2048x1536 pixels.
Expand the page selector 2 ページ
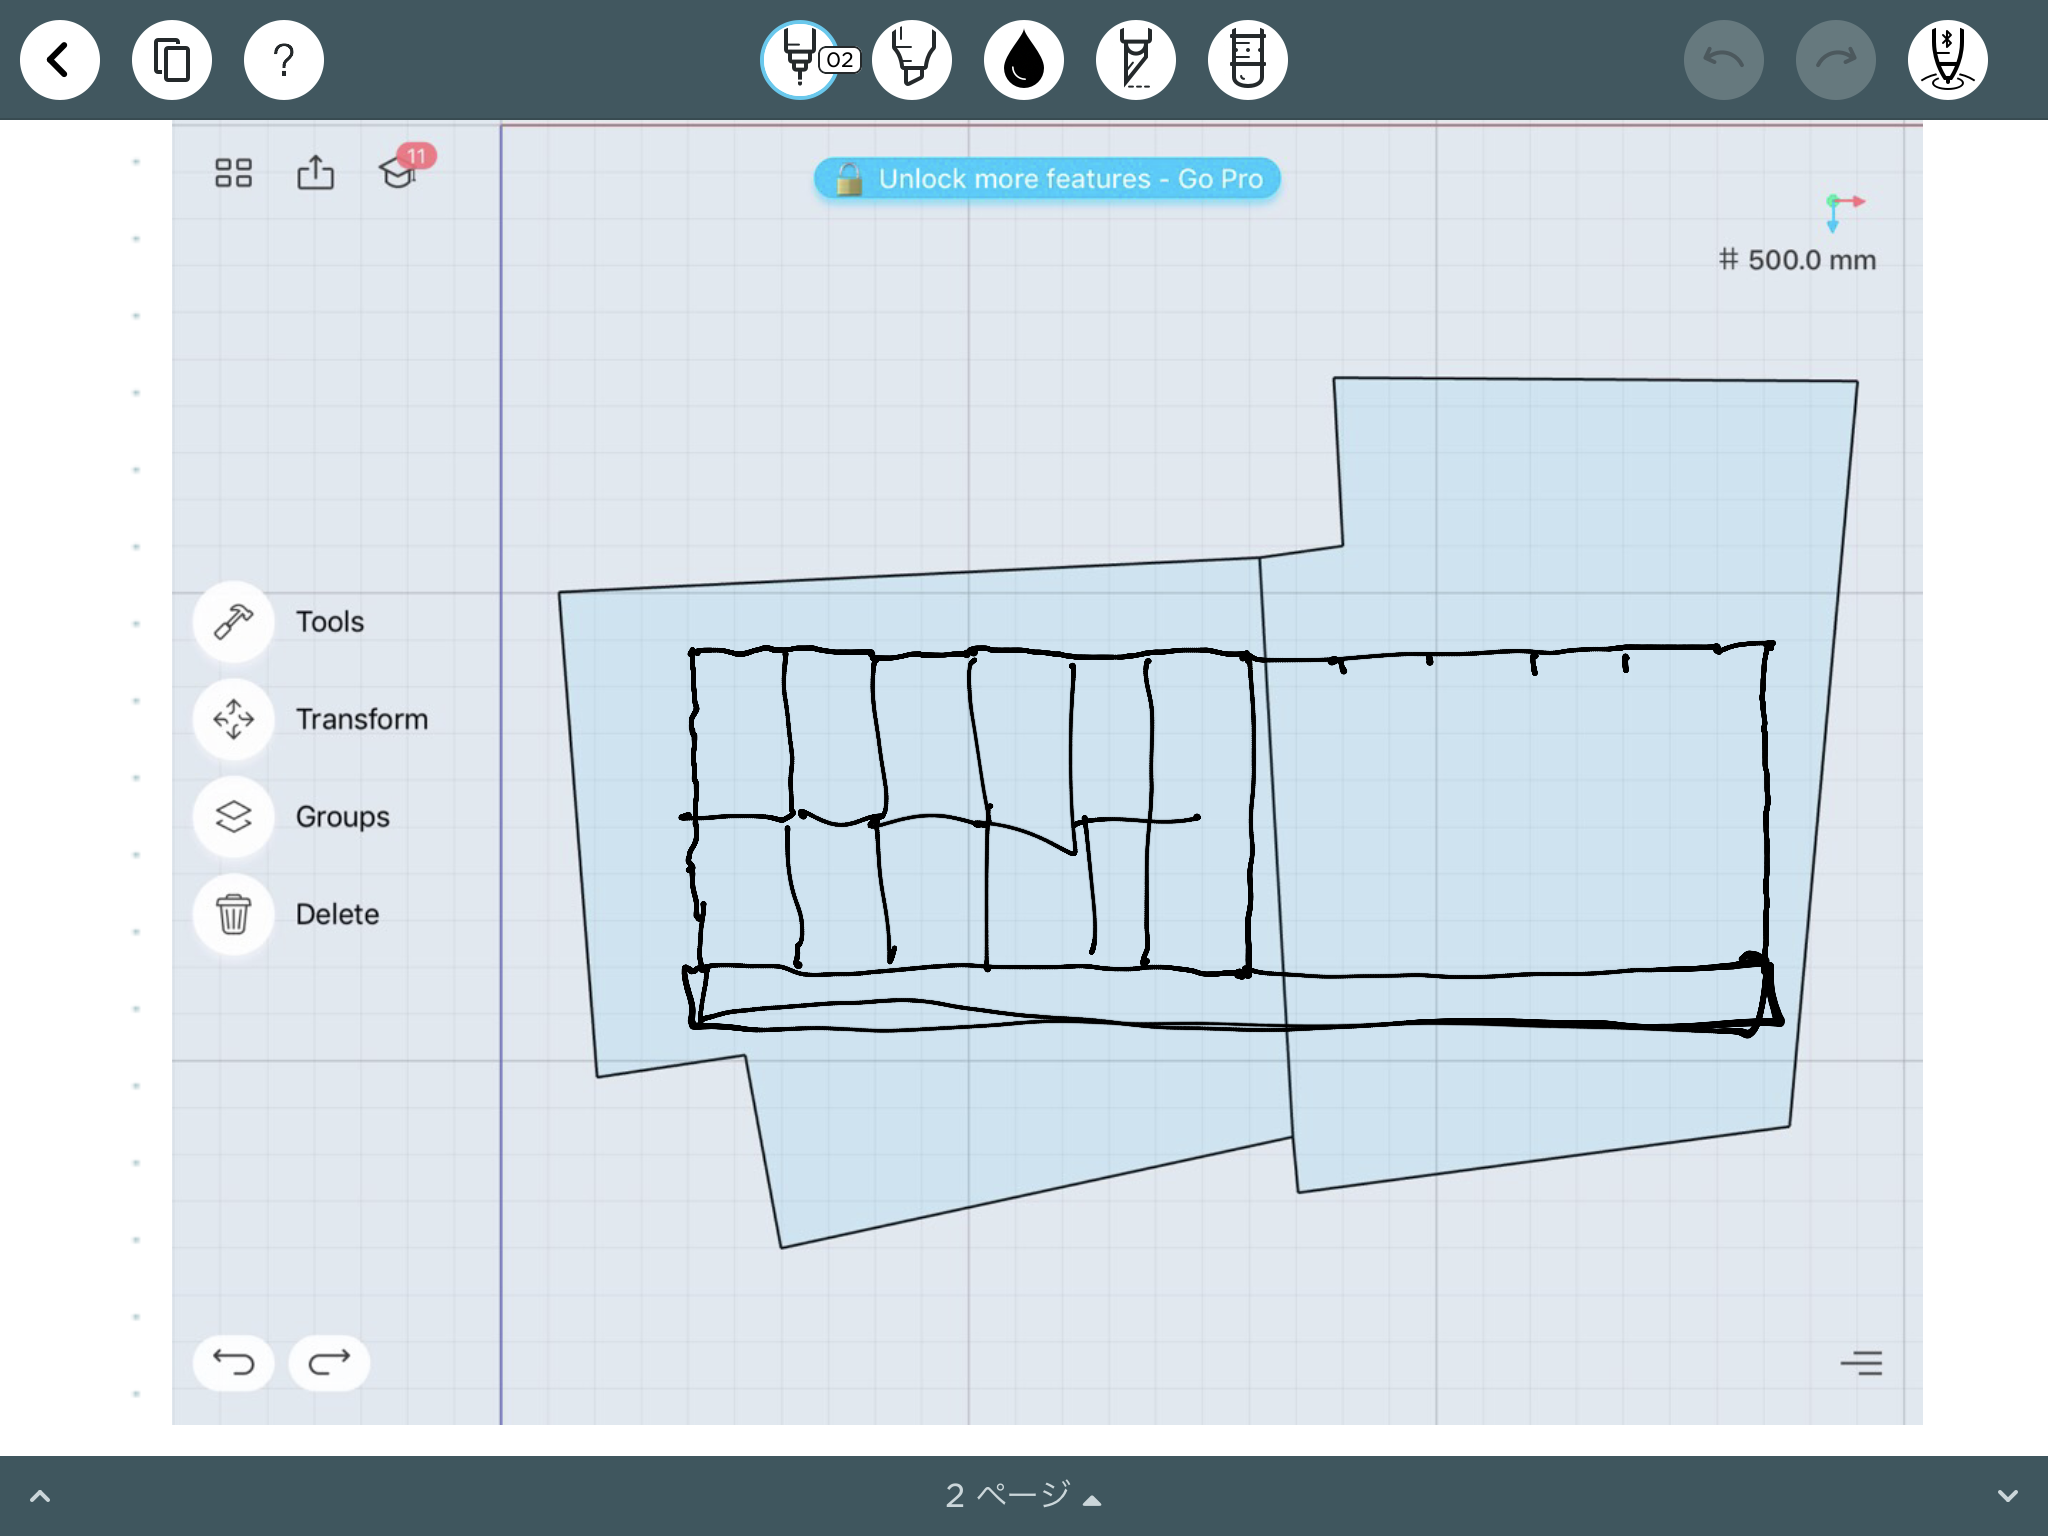point(1022,1496)
